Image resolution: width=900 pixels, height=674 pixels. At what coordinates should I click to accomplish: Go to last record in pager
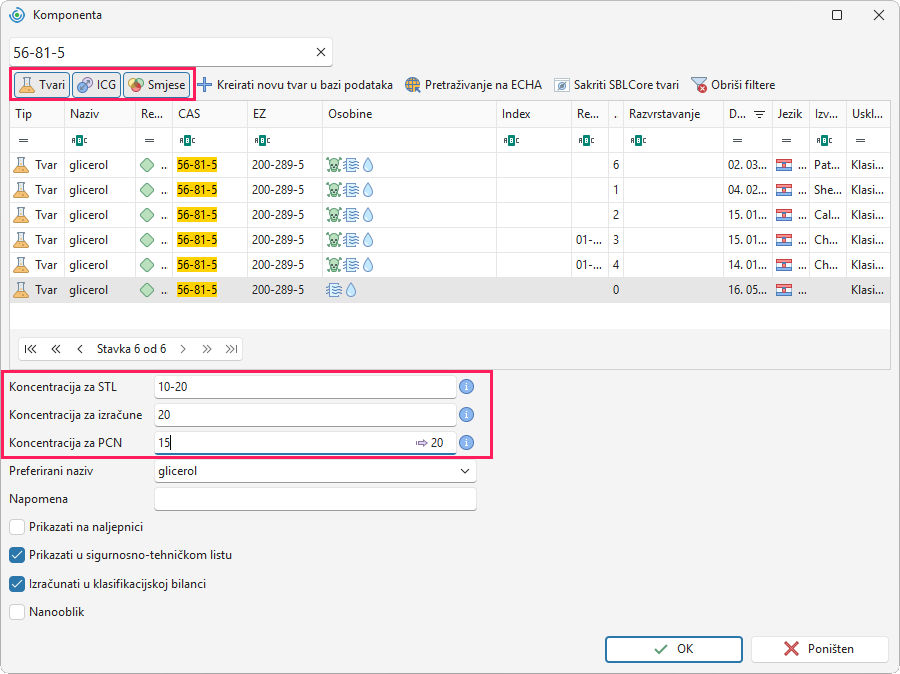point(231,349)
